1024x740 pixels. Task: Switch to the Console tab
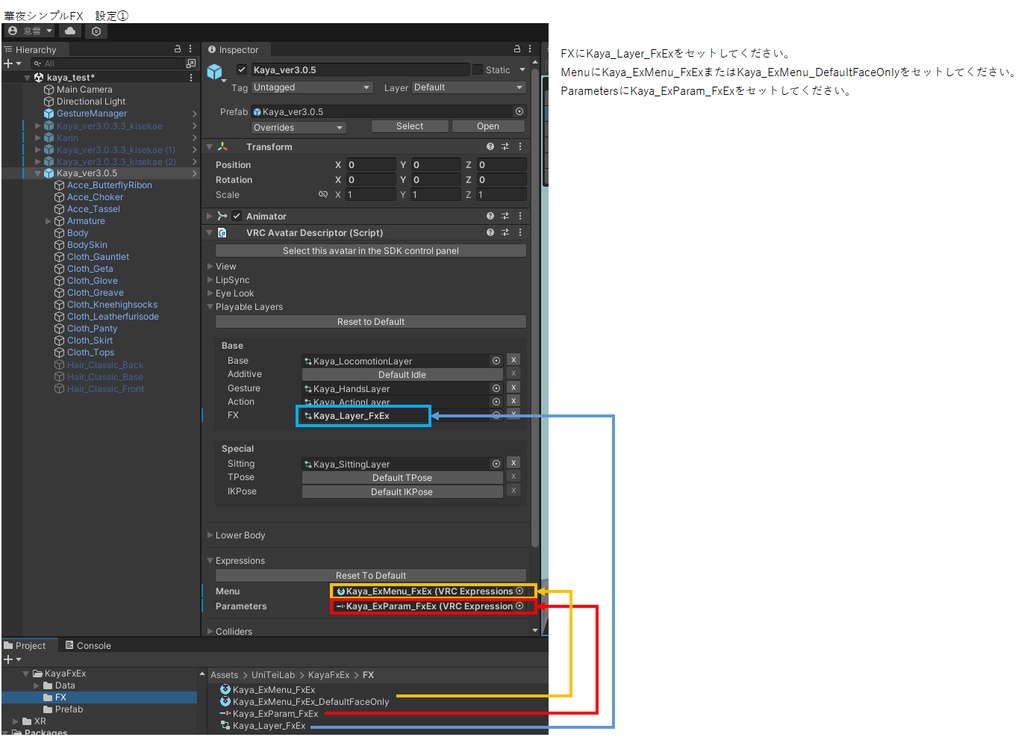point(88,646)
